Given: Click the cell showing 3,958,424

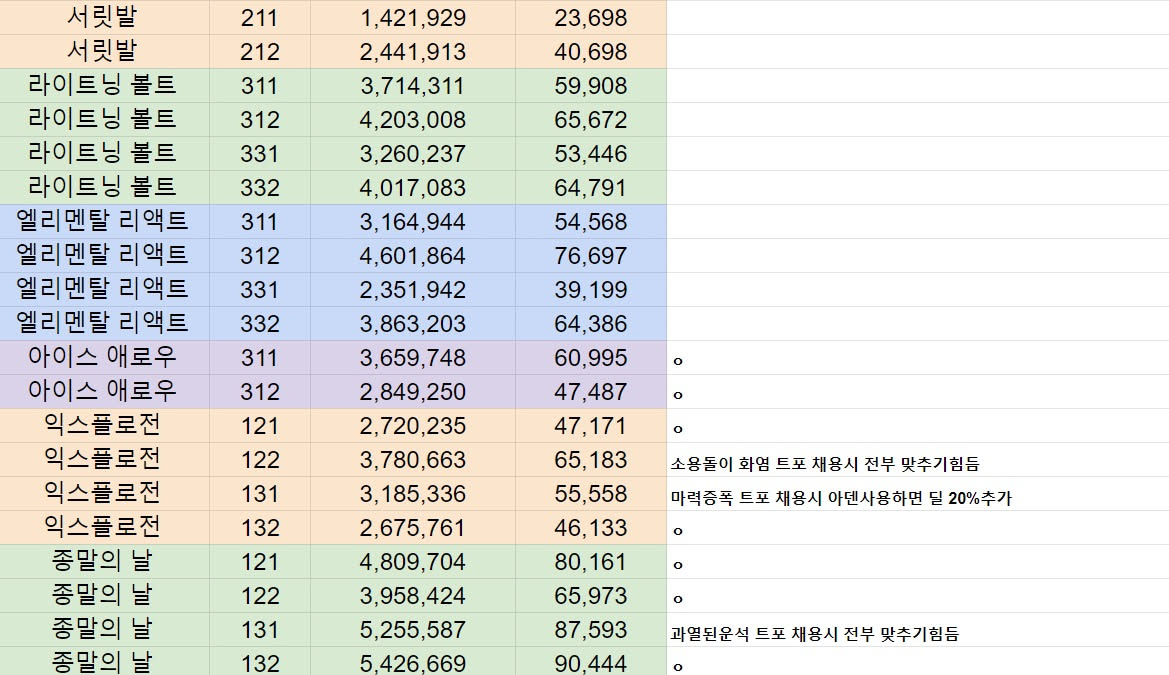Looking at the screenshot, I should [412, 596].
